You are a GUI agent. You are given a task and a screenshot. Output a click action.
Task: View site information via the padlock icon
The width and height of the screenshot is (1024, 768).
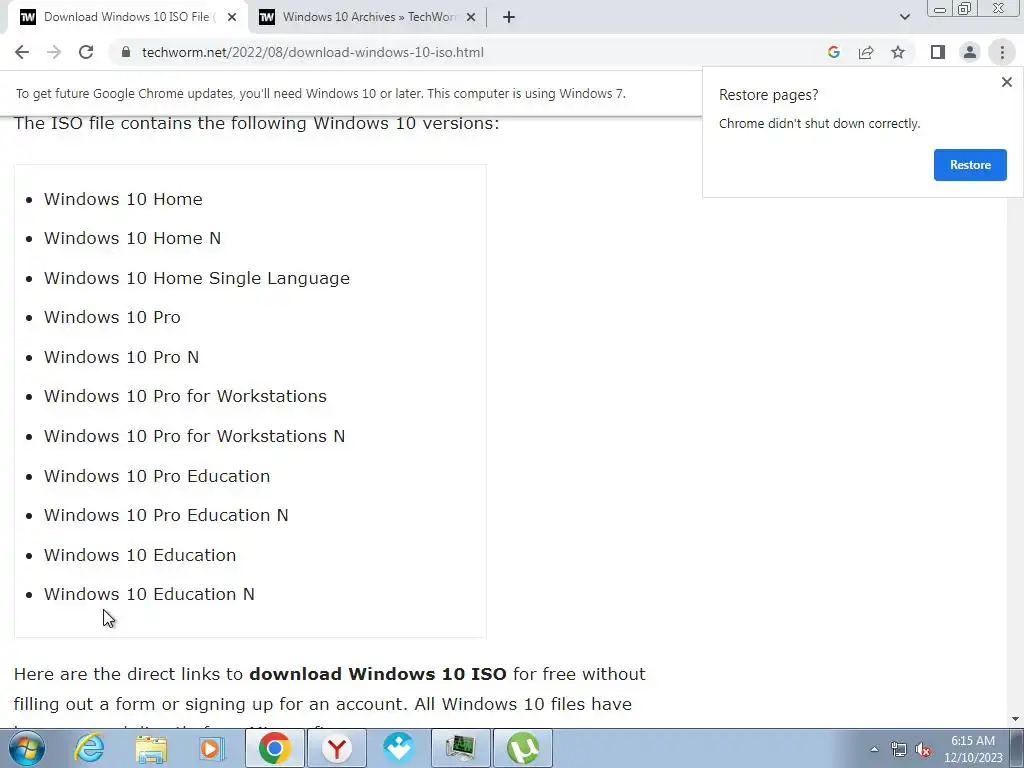point(126,52)
